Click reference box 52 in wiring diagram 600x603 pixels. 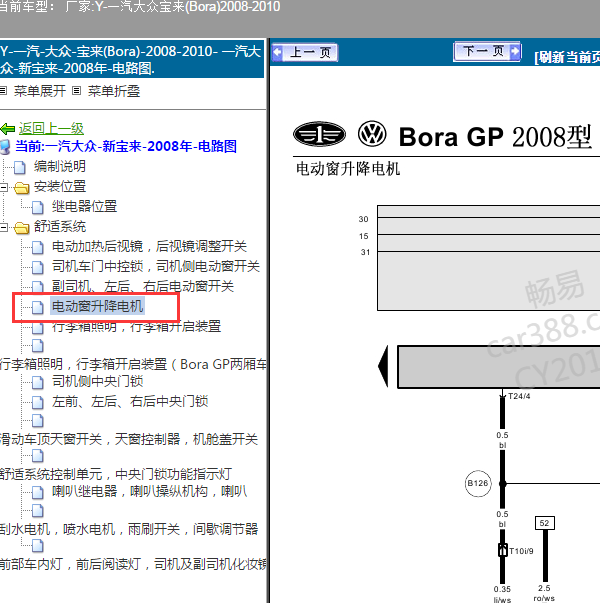pyautogui.click(x=545, y=523)
